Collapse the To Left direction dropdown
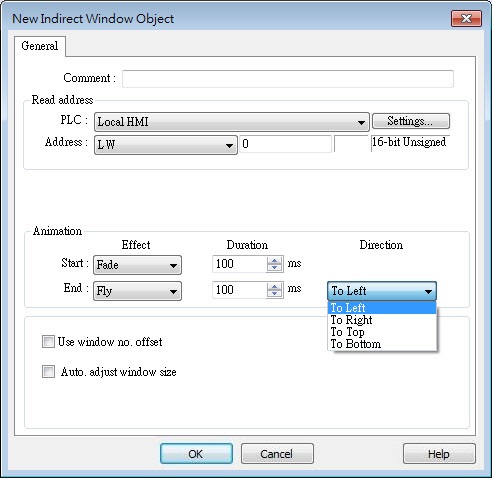The height and width of the screenshot is (478, 492). (382, 291)
